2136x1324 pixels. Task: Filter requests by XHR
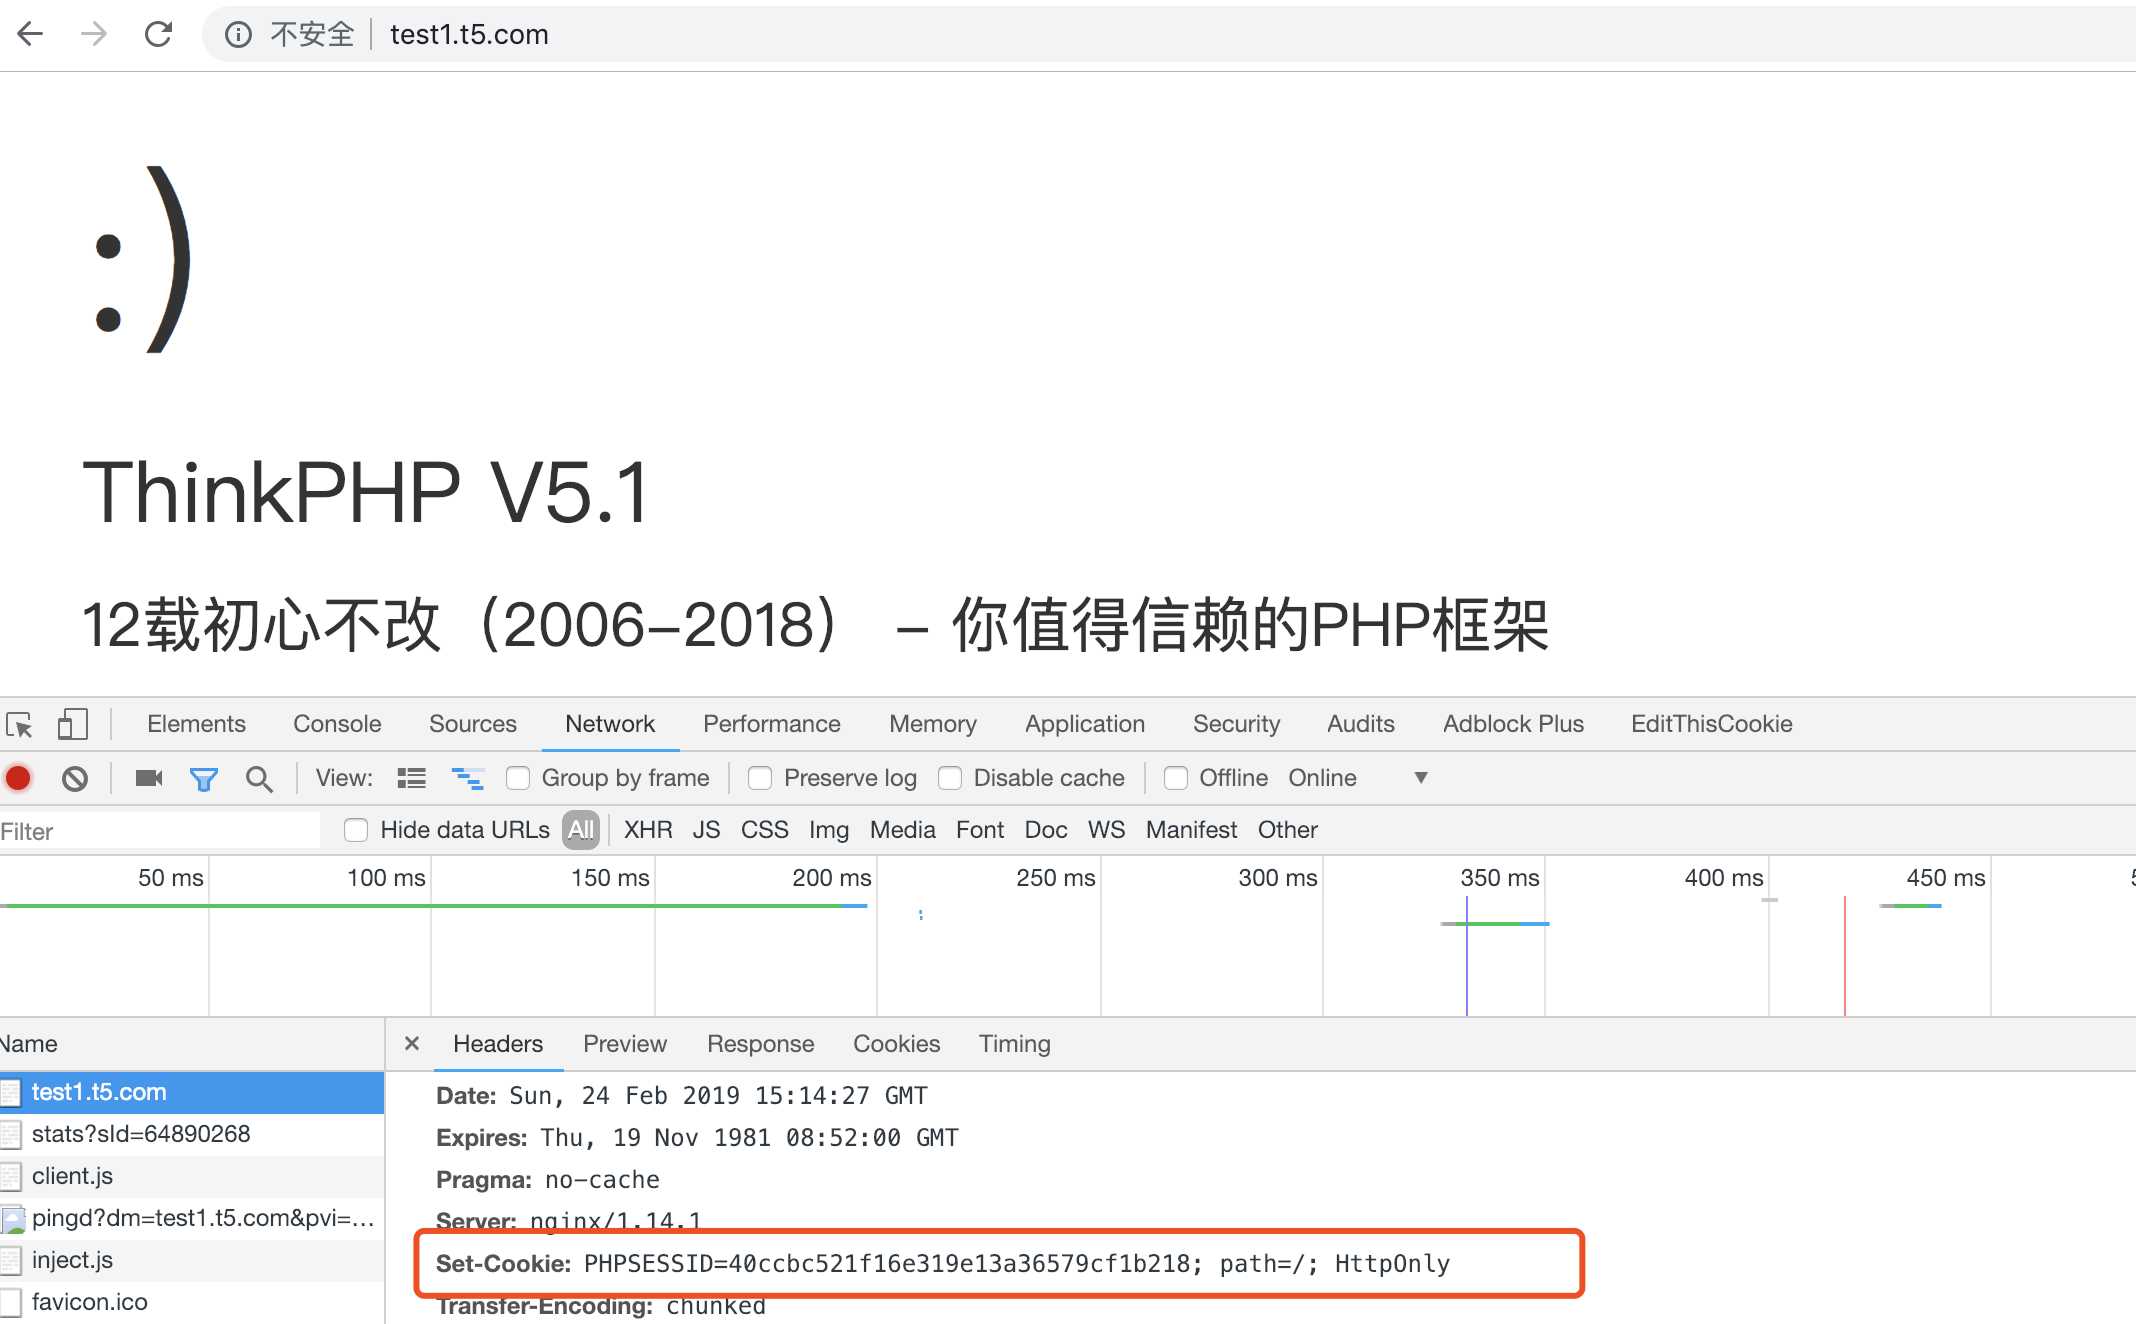click(x=648, y=830)
